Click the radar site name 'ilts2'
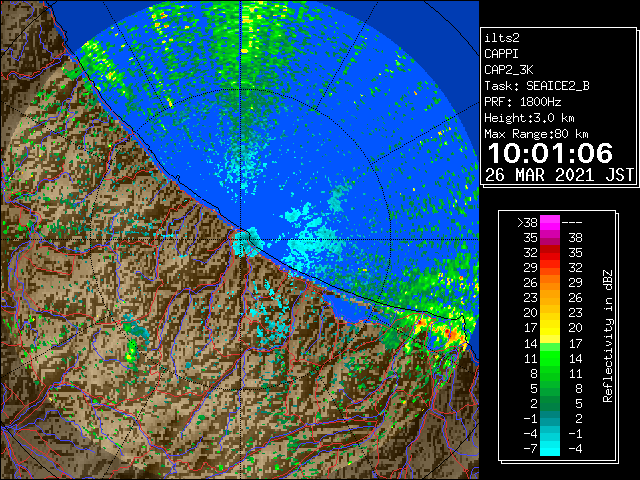Screen dimensions: 640x480 502,38
